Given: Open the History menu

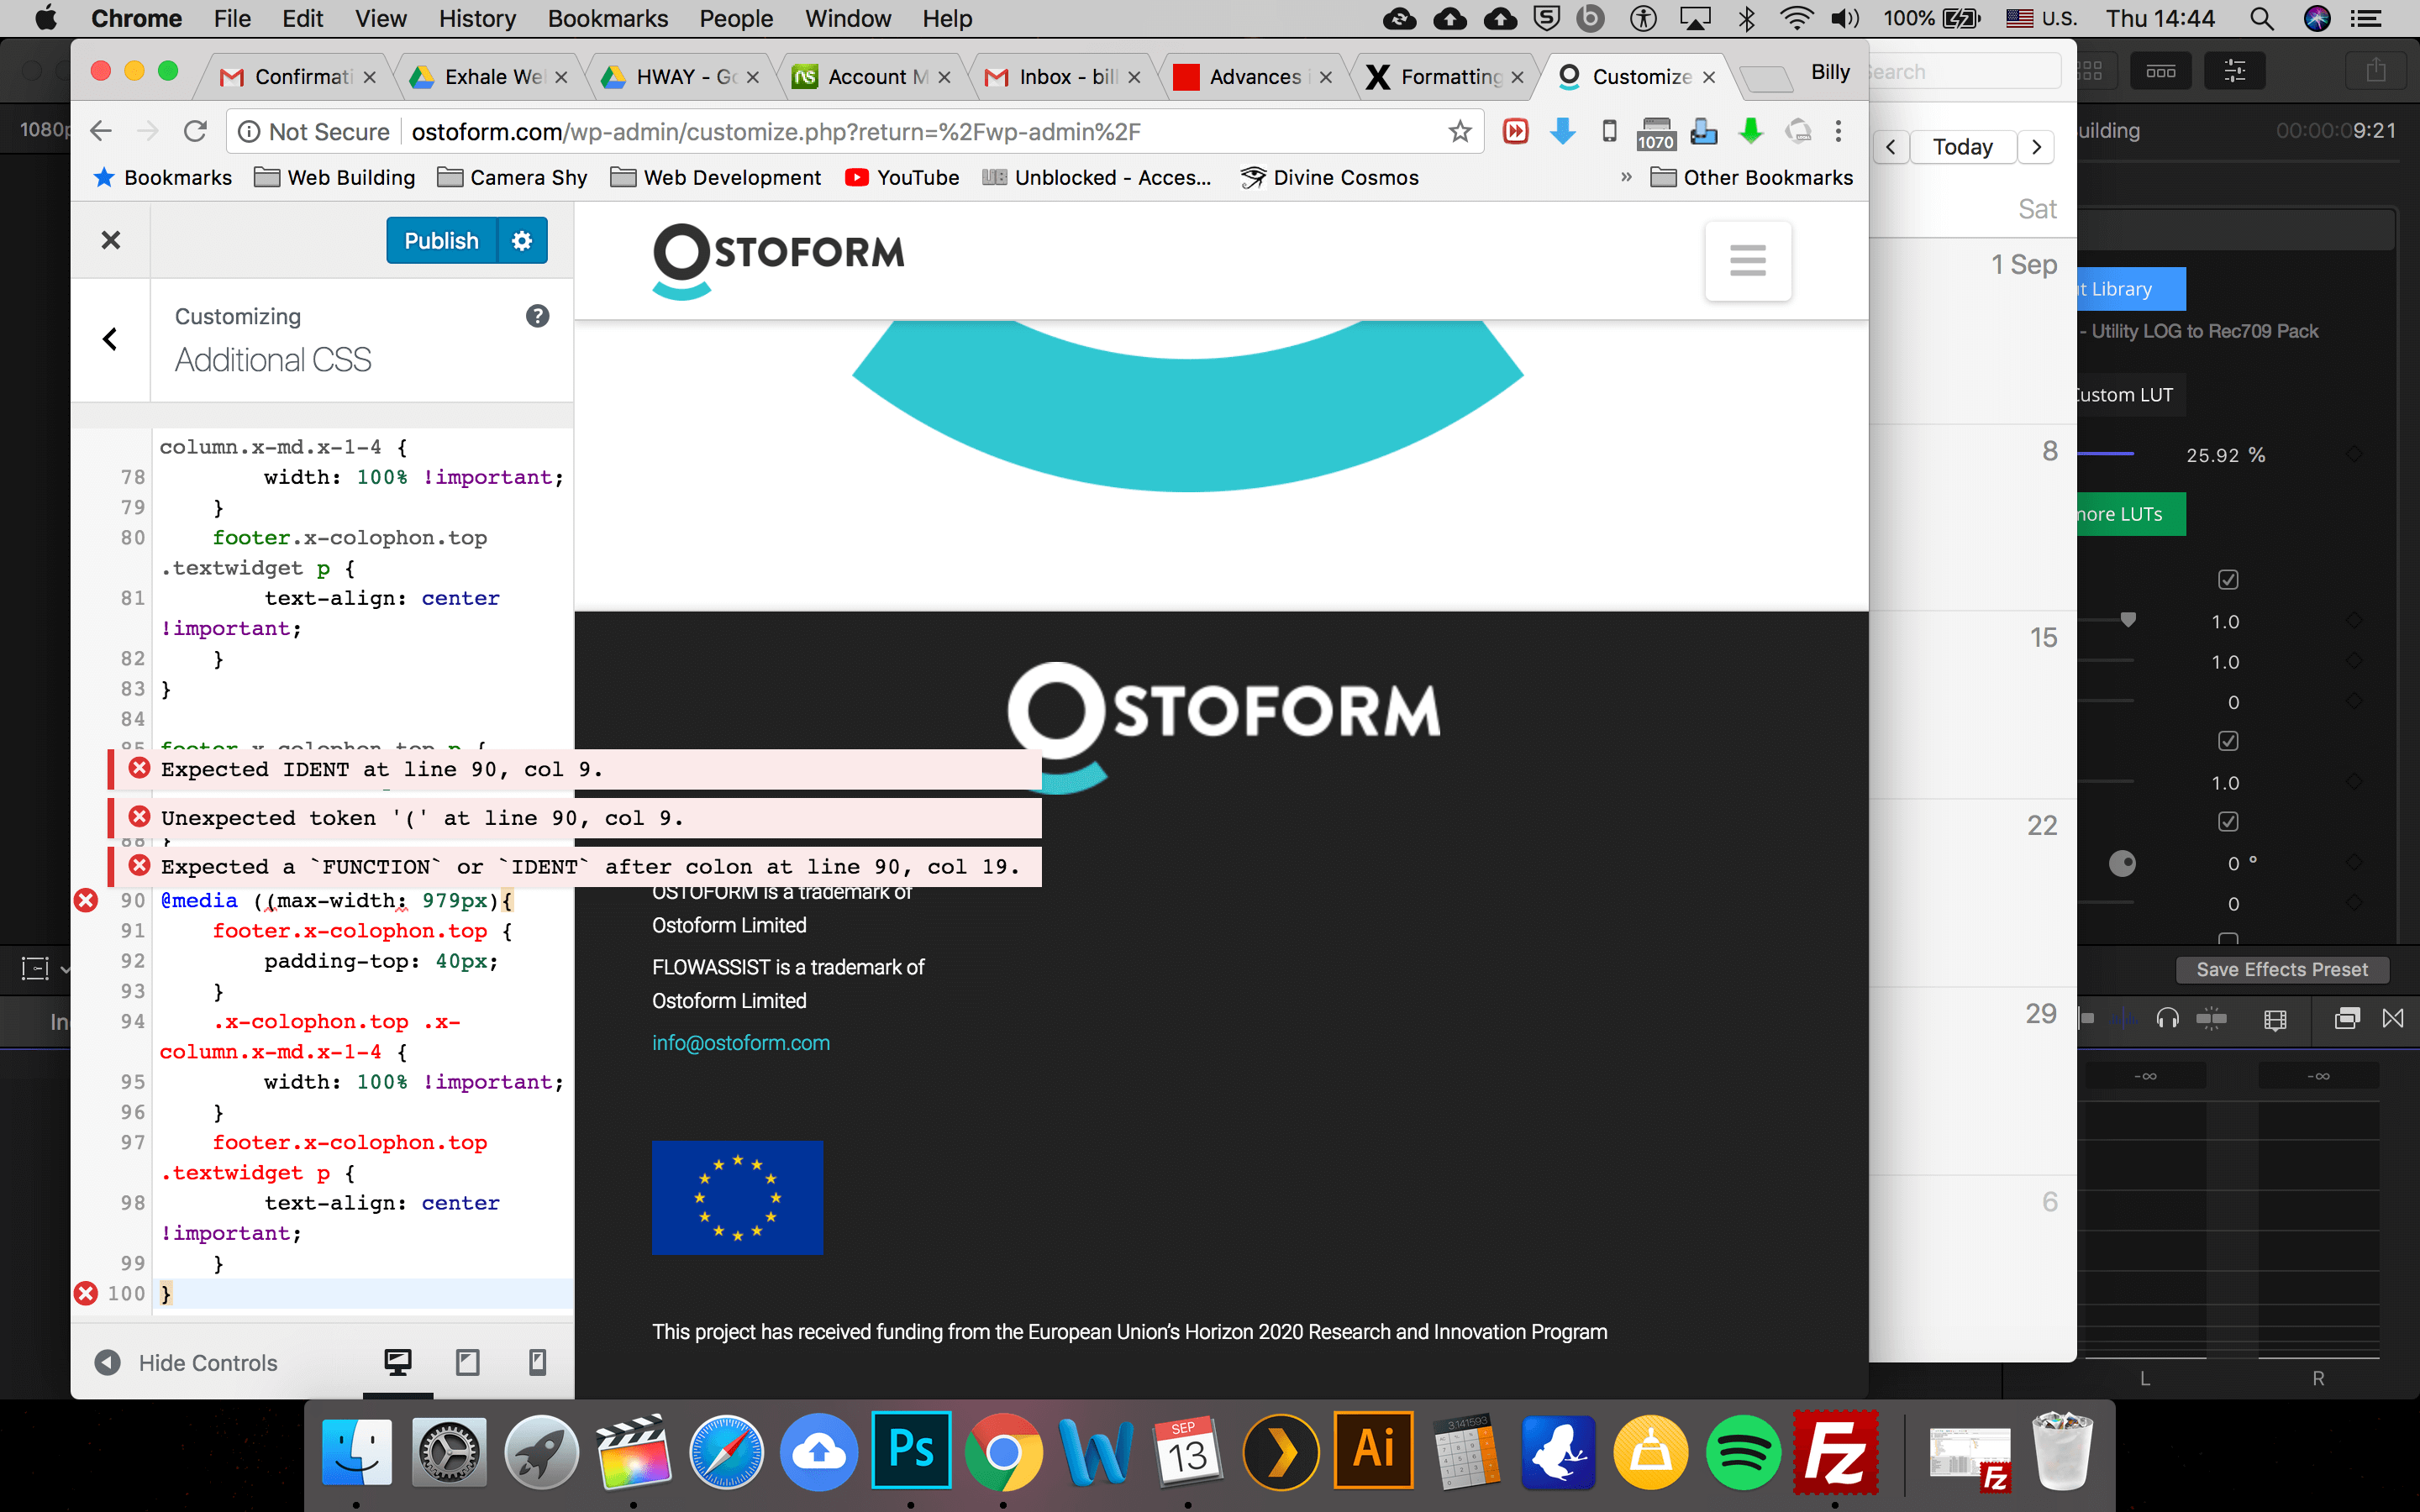Looking at the screenshot, I should click(x=477, y=18).
